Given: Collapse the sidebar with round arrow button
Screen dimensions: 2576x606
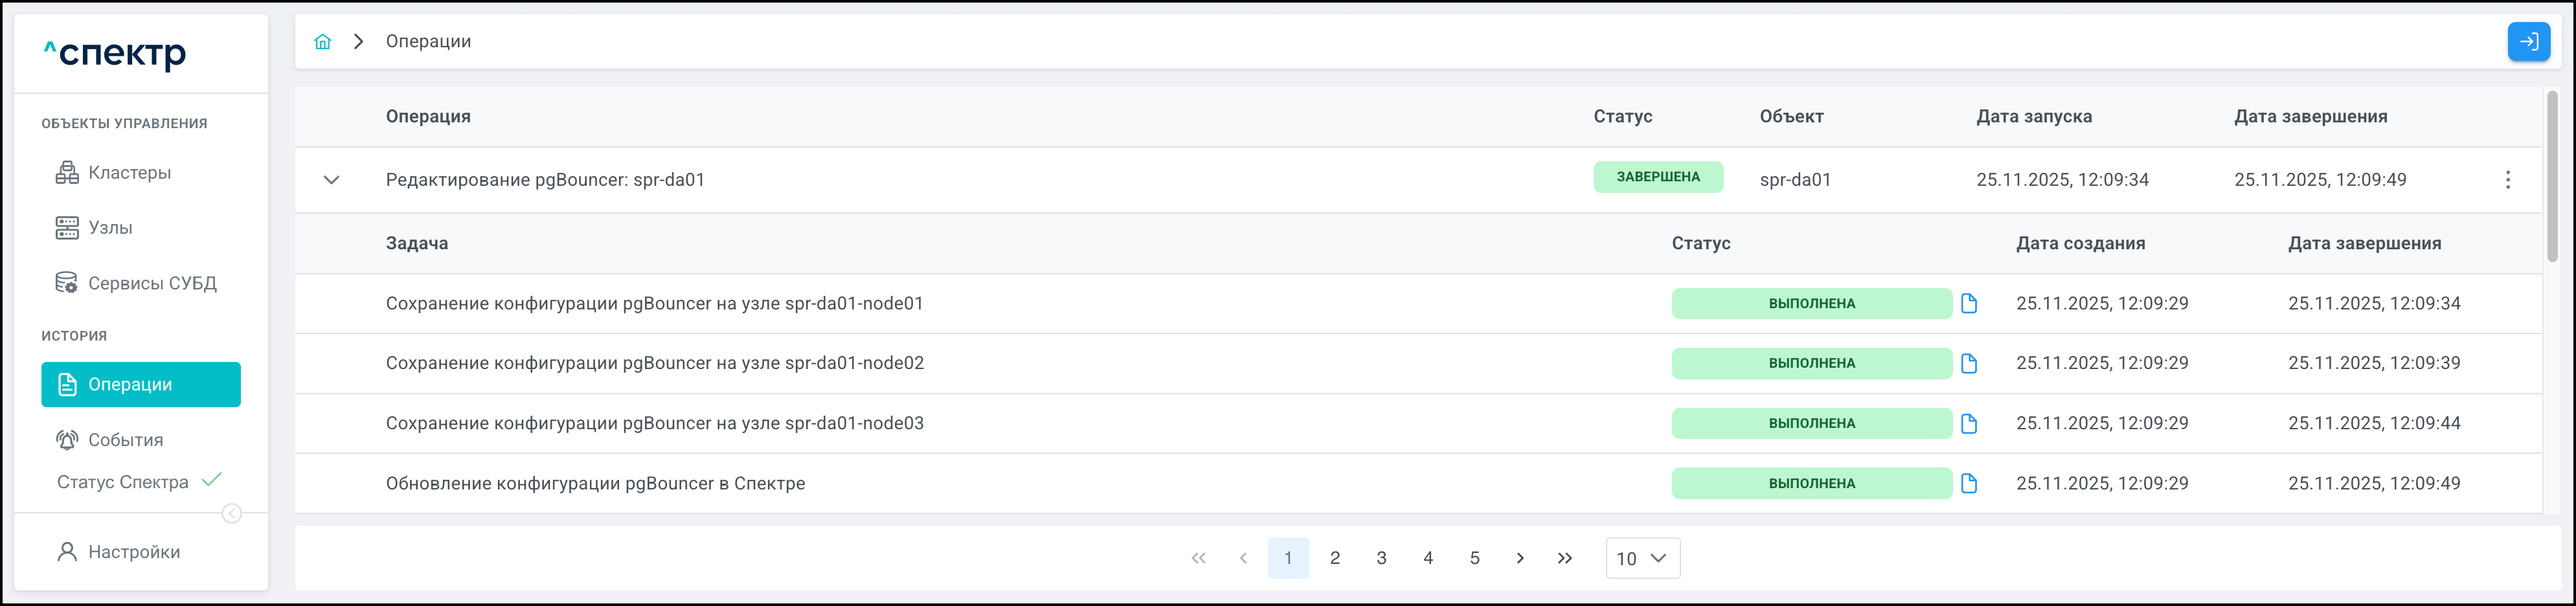Looking at the screenshot, I should coord(231,514).
